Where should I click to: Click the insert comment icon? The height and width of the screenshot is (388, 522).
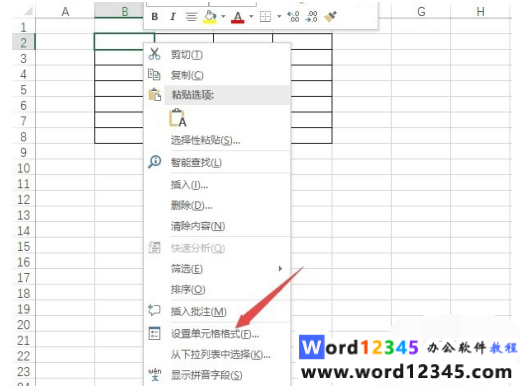[154, 310]
